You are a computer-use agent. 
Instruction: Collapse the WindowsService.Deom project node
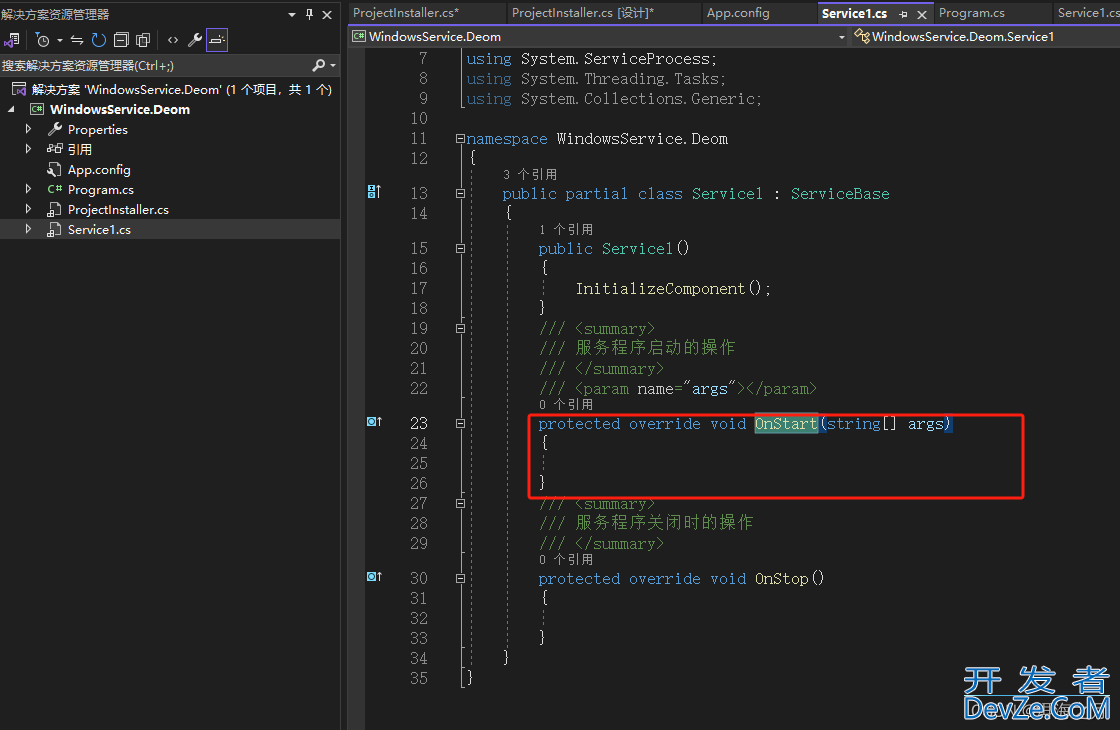[x=11, y=109]
